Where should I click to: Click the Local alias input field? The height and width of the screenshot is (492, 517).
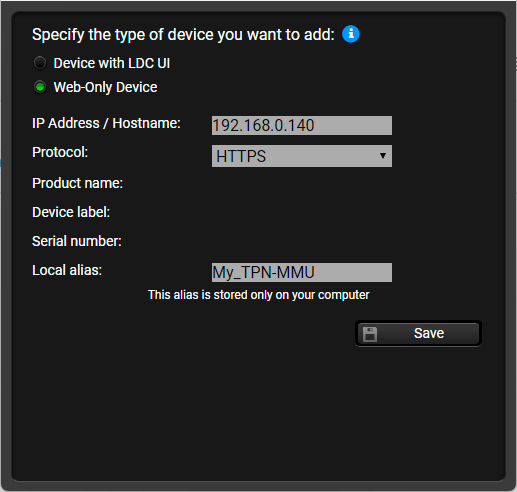coord(302,273)
